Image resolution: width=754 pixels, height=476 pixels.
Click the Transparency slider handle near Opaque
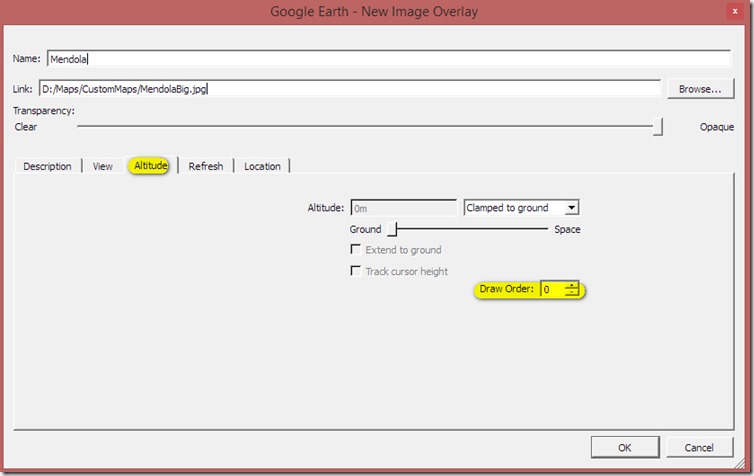[x=658, y=127]
